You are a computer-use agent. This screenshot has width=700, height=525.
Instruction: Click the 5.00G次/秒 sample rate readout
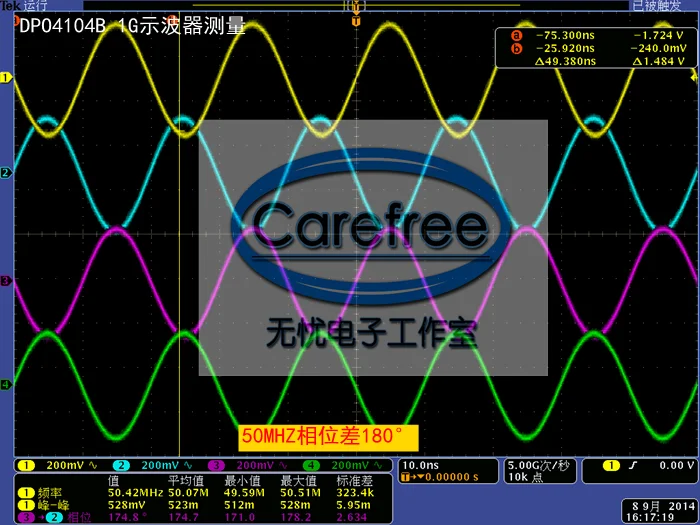(x=538, y=466)
